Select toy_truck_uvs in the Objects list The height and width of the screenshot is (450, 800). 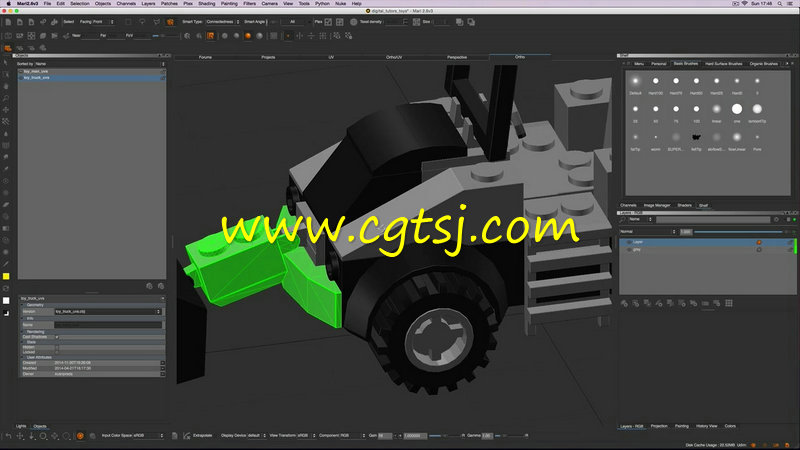pyautogui.click(x=92, y=78)
